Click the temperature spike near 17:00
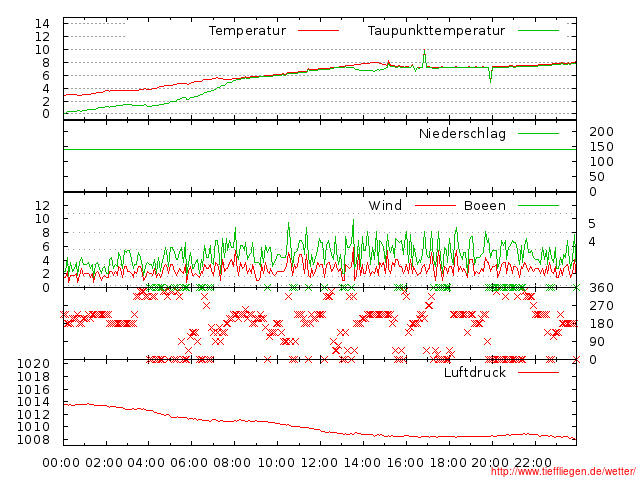Screen dimensions: 640x480 point(424,58)
